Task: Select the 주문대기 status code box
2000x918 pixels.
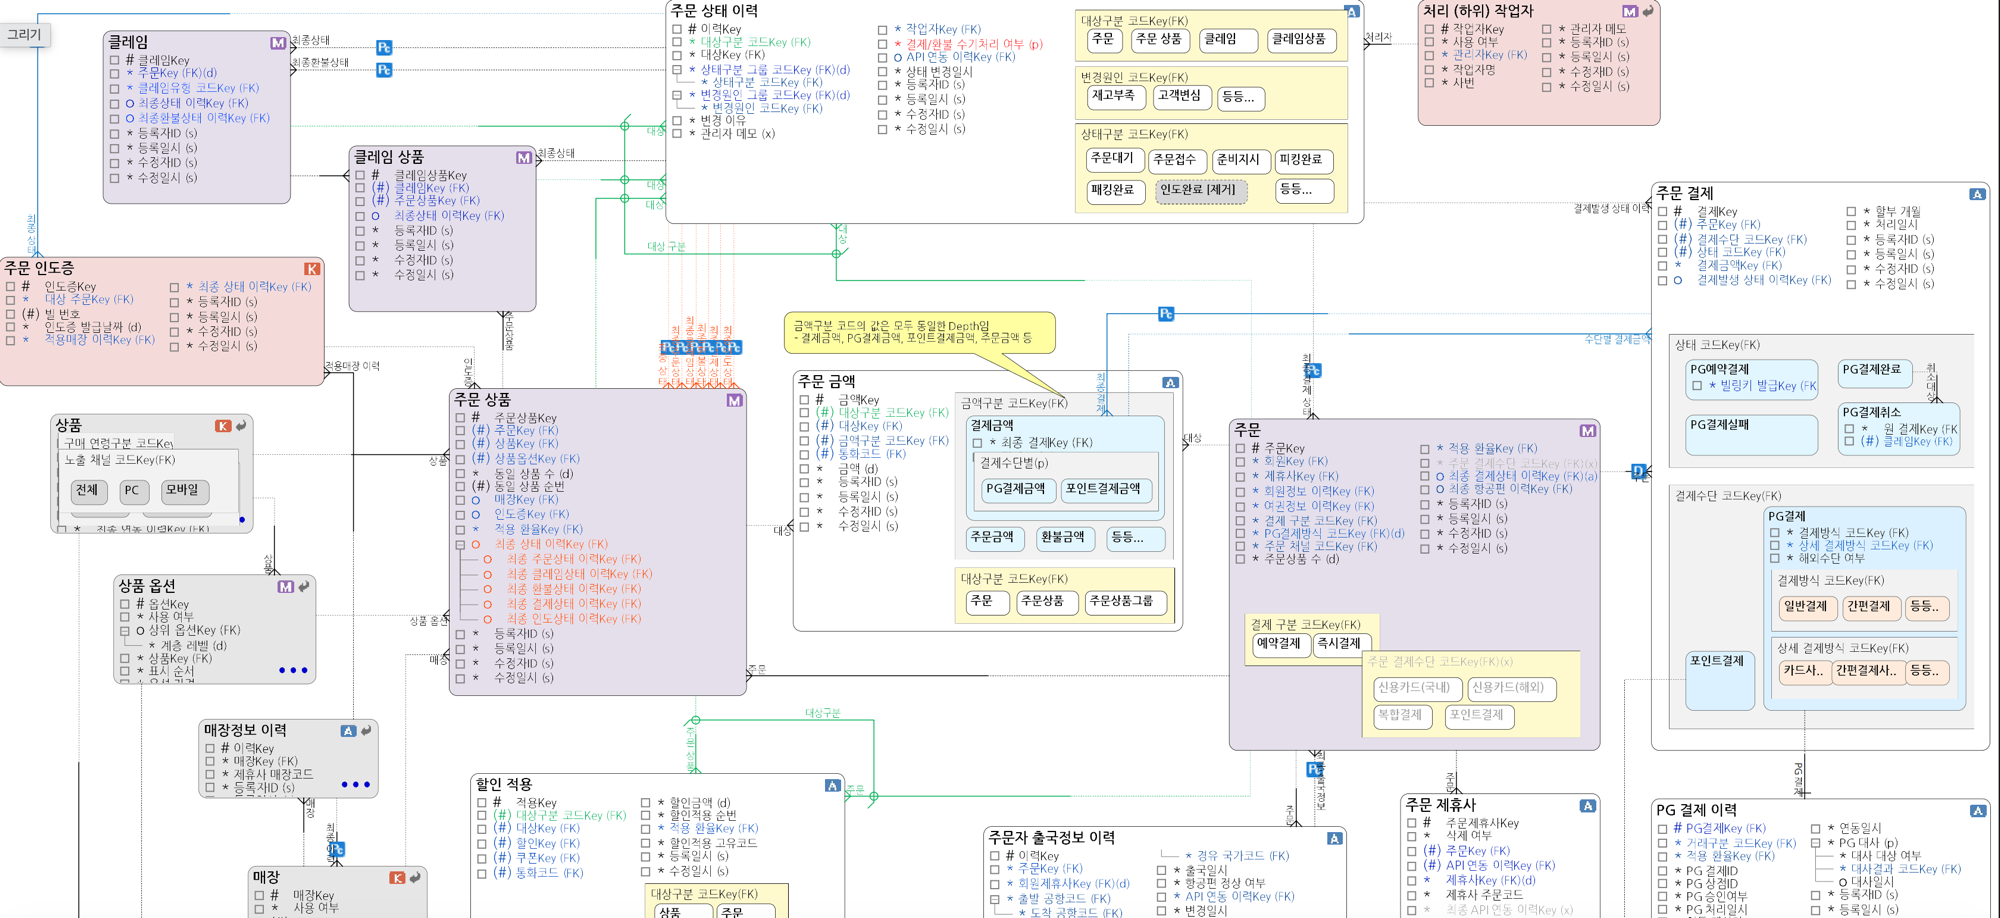Action: 1113,160
